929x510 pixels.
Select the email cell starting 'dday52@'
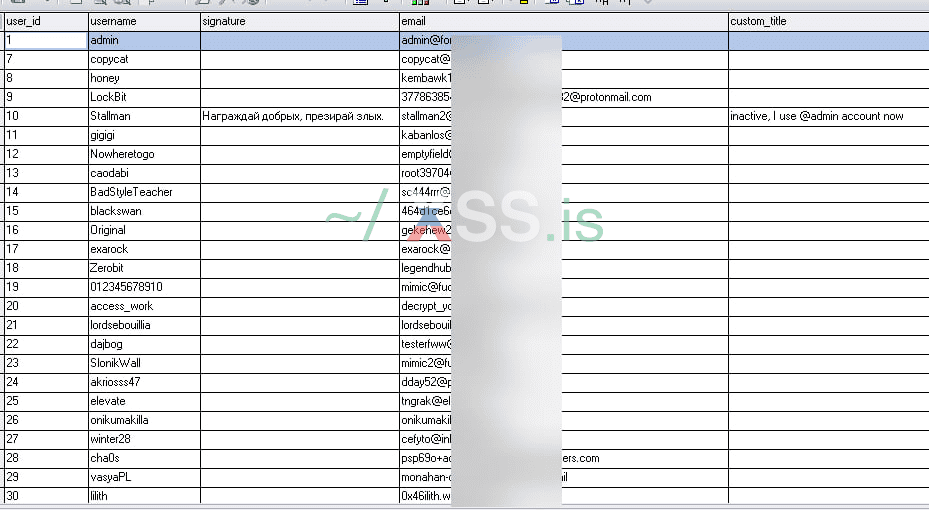point(564,382)
